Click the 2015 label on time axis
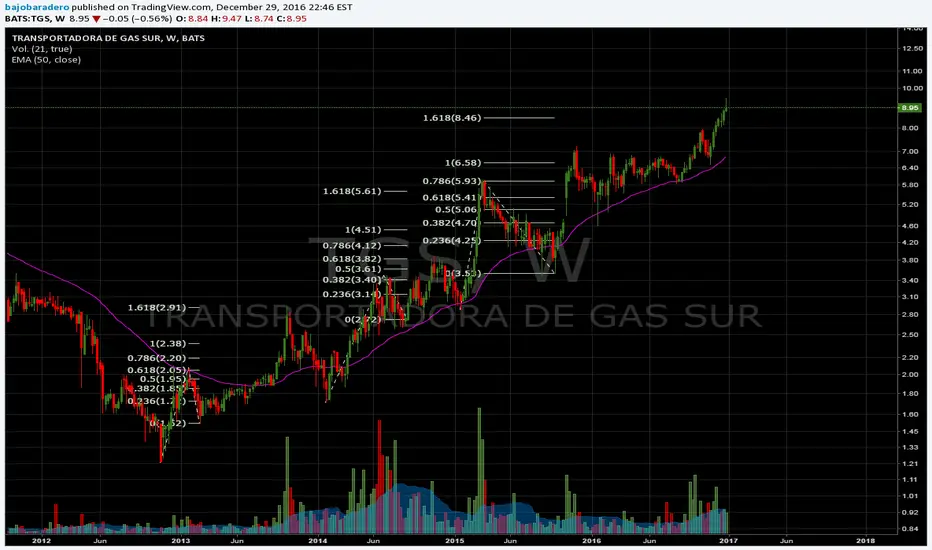932x550 pixels. tap(455, 540)
